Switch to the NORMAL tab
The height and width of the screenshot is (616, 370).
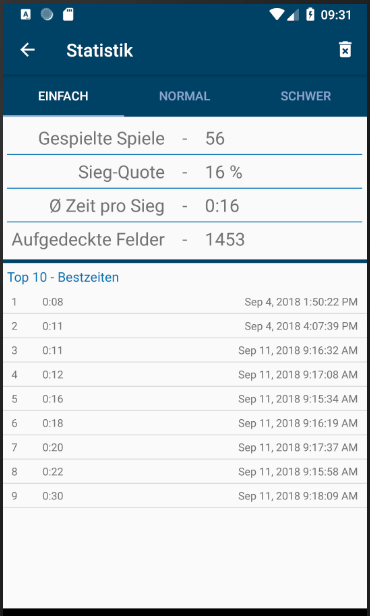coord(185,96)
